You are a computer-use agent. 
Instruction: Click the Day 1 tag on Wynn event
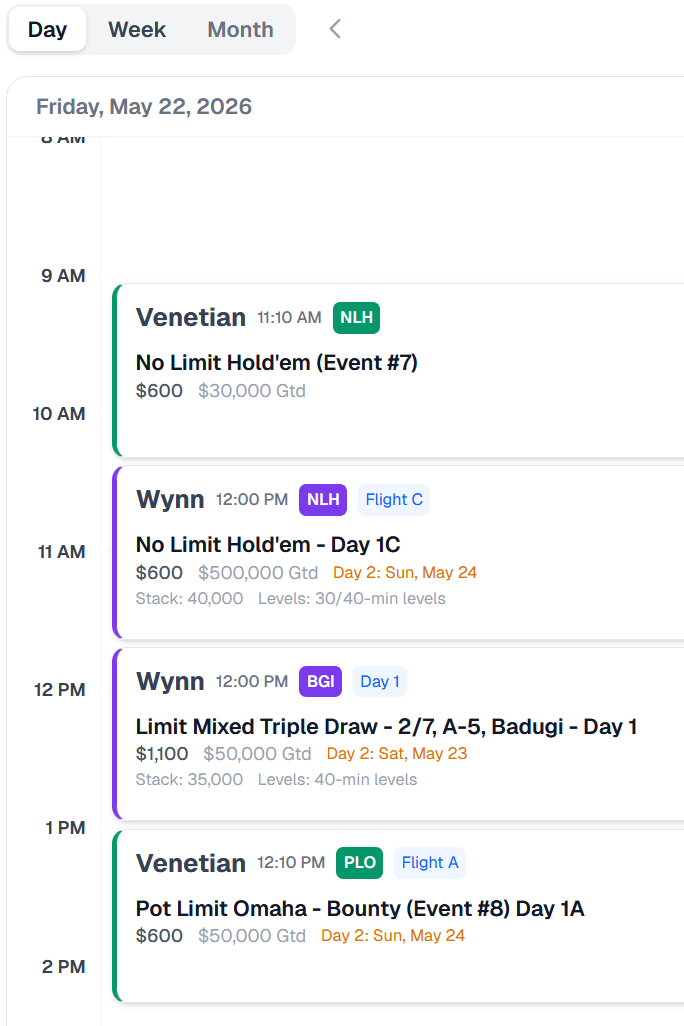tap(380, 682)
